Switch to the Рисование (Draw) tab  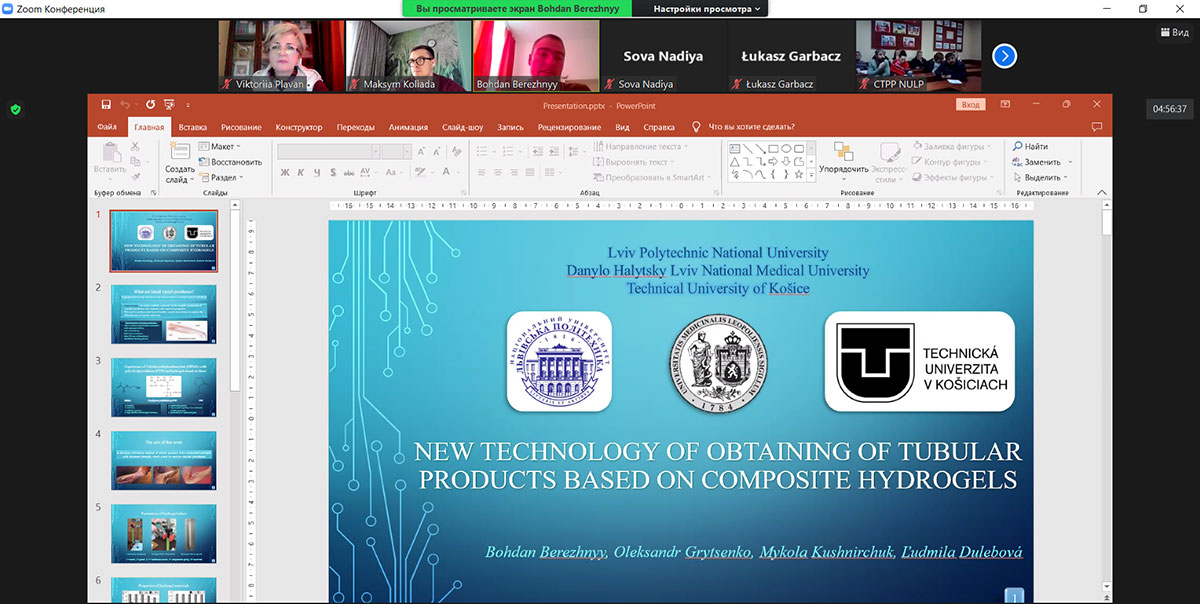tap(241, 127)
